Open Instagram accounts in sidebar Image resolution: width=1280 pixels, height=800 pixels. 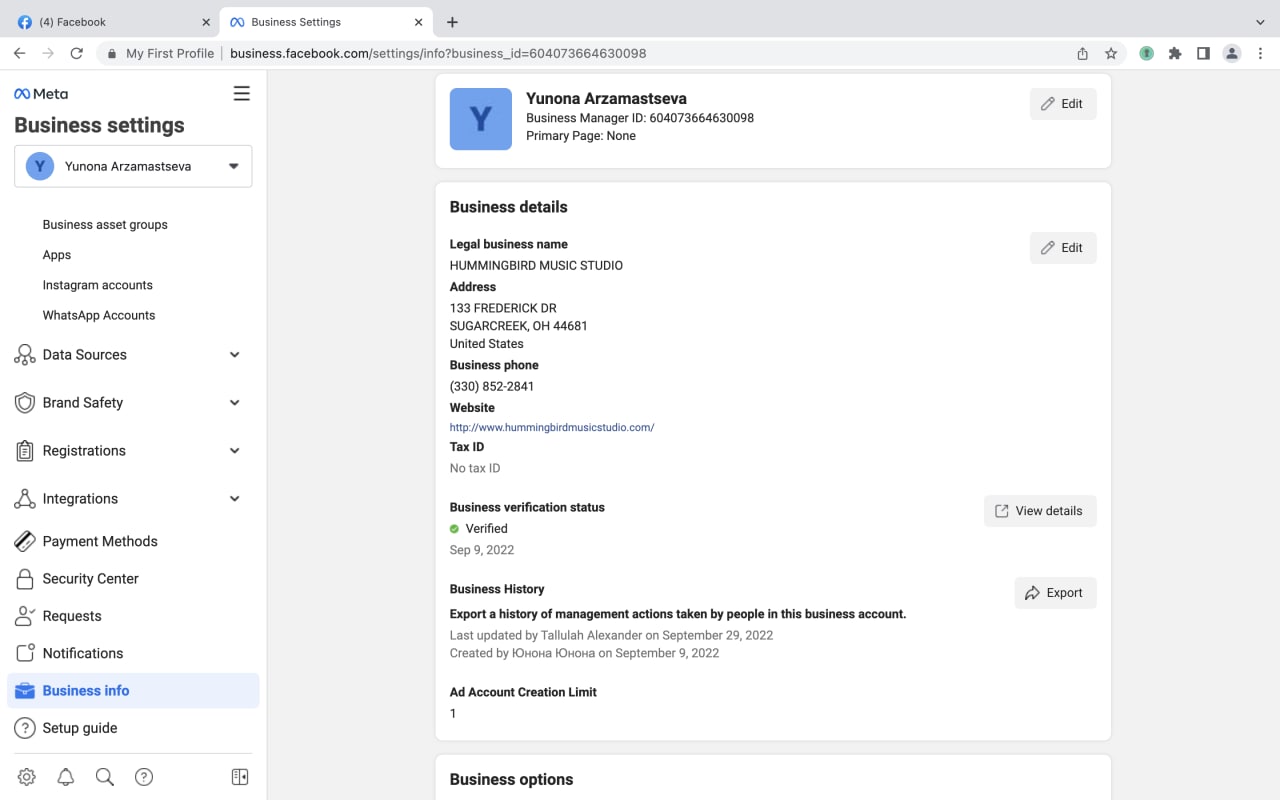[x=98, y=285]
